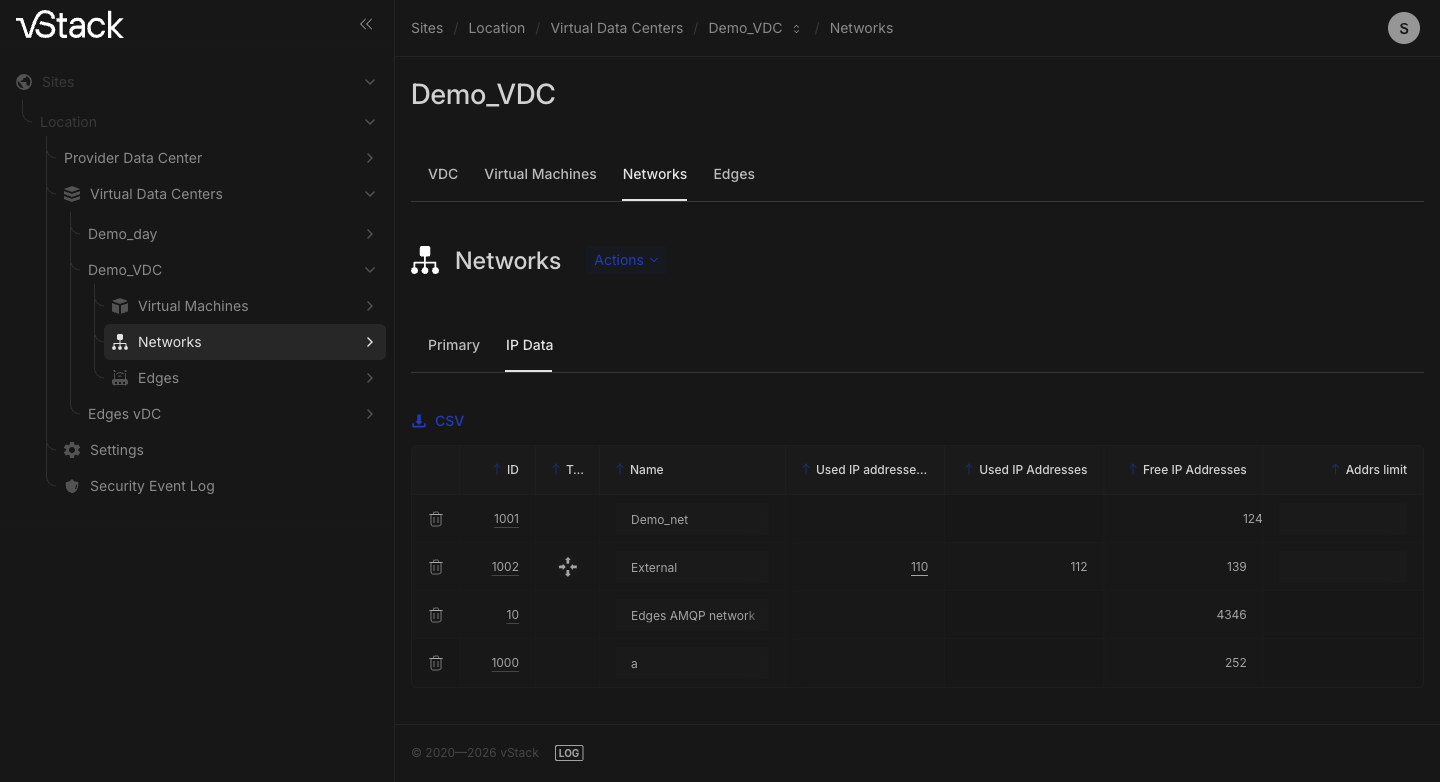
Task: Open the LOG badge in footer
Action: (569, 753)
